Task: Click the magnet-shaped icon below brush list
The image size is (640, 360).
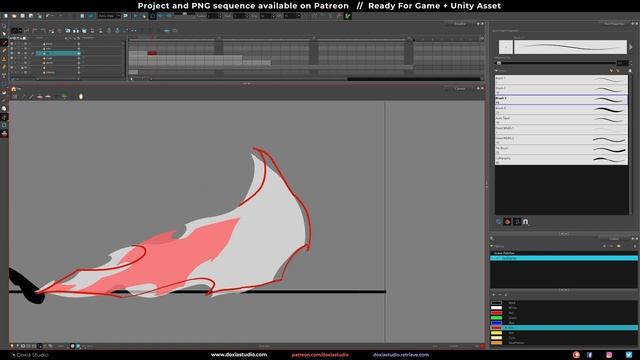Action: pos(525,222)
